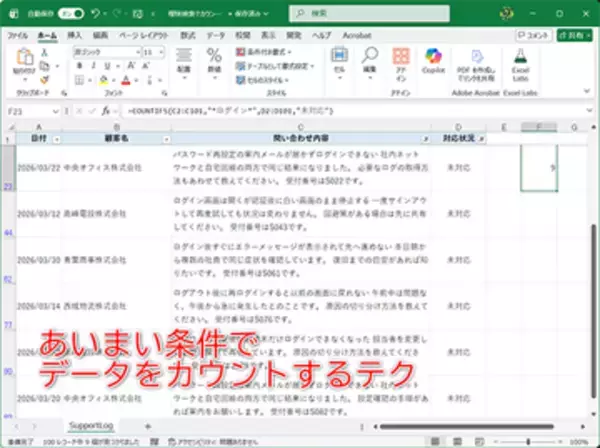Switch to Page Break Preview in status bar
Screen dimensions: 600x448
point(479,441)
